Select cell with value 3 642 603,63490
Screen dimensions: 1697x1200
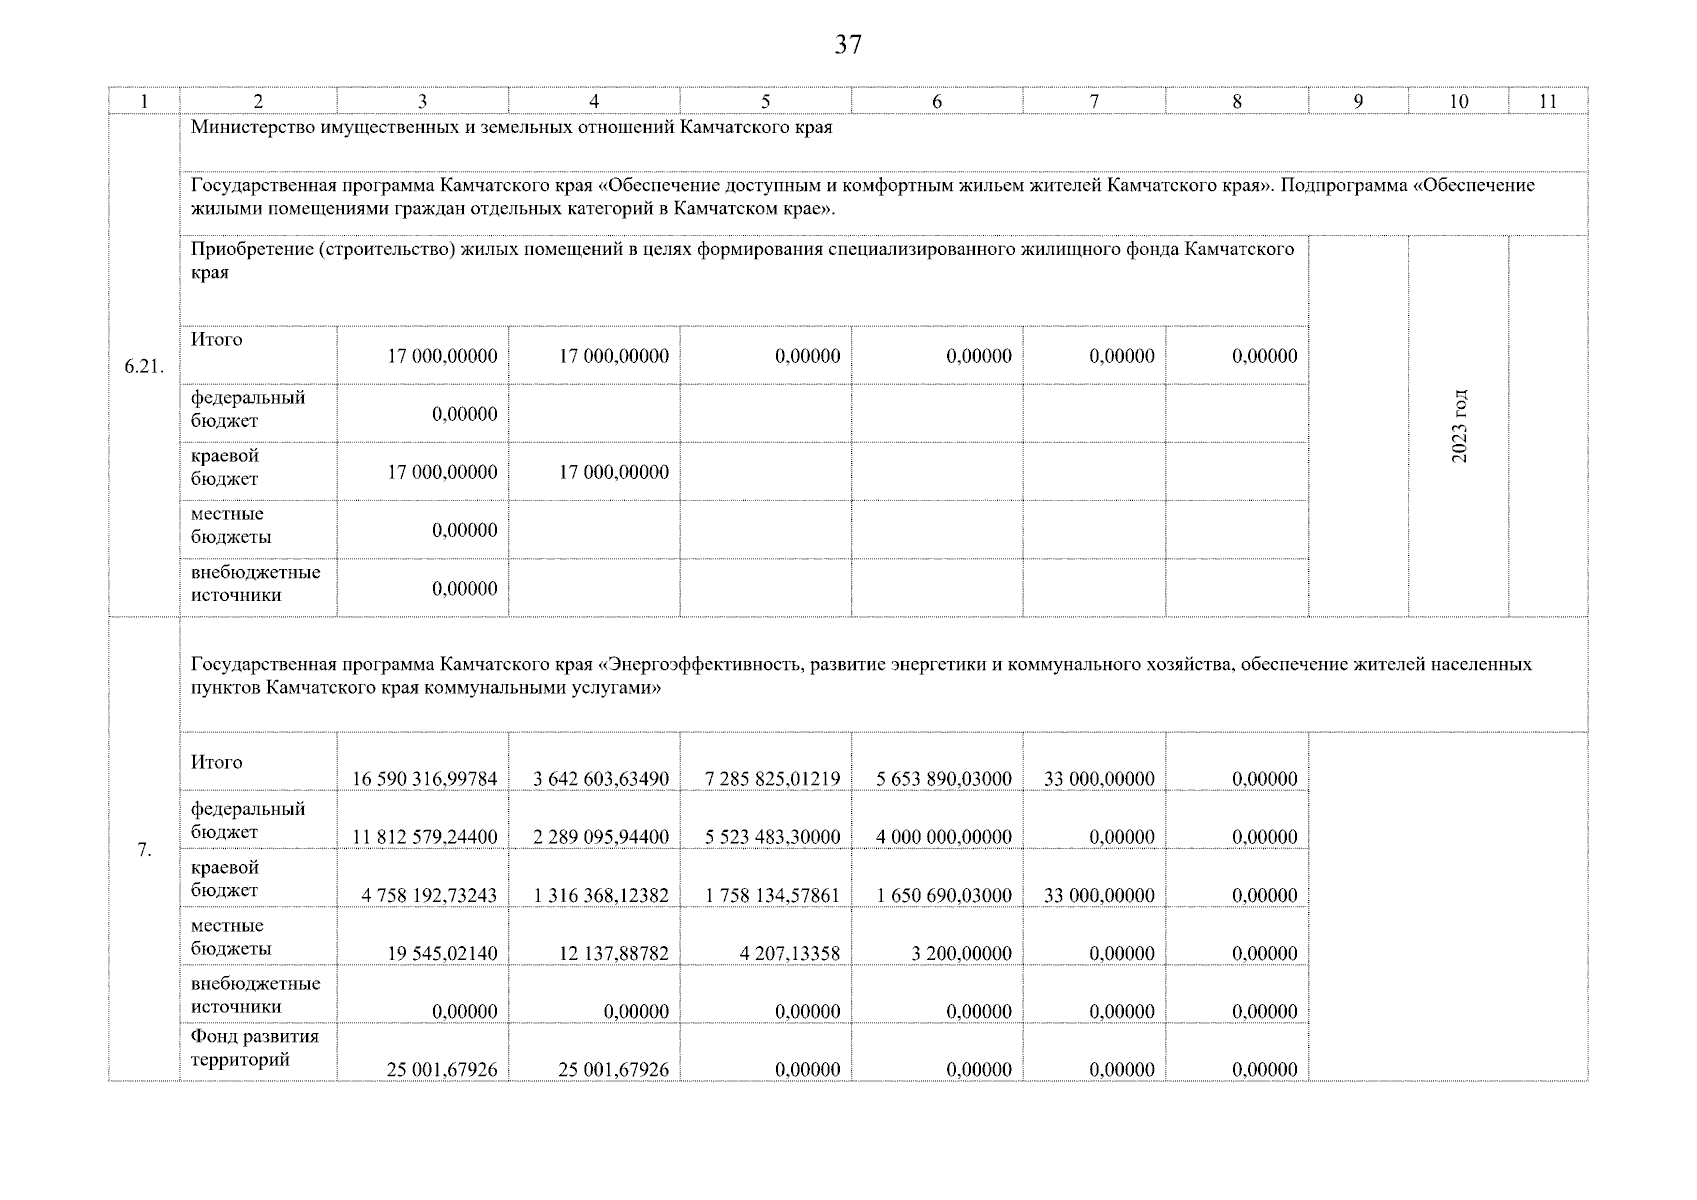tap(601, 779)
